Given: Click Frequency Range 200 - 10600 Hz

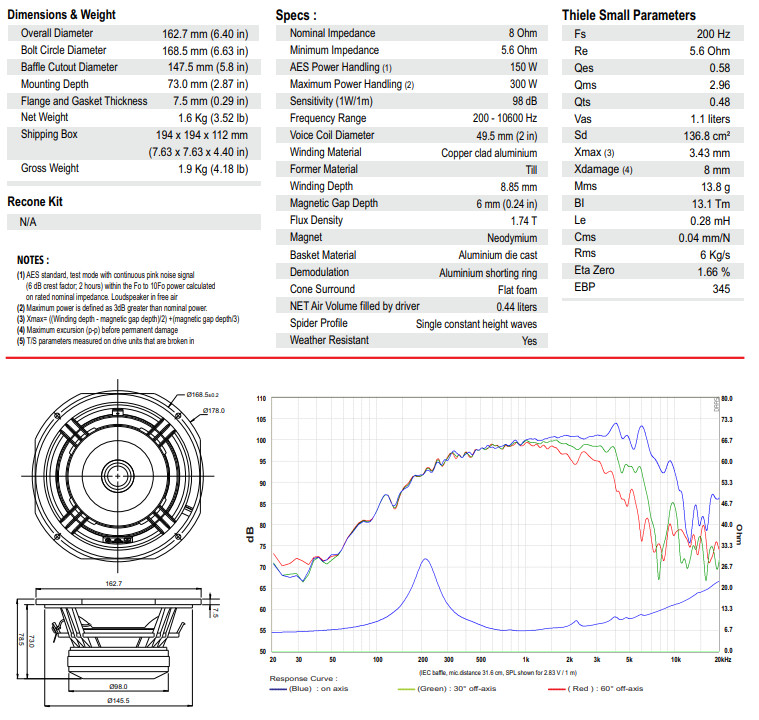Looking at the screenshot, I should pos(505,118).
